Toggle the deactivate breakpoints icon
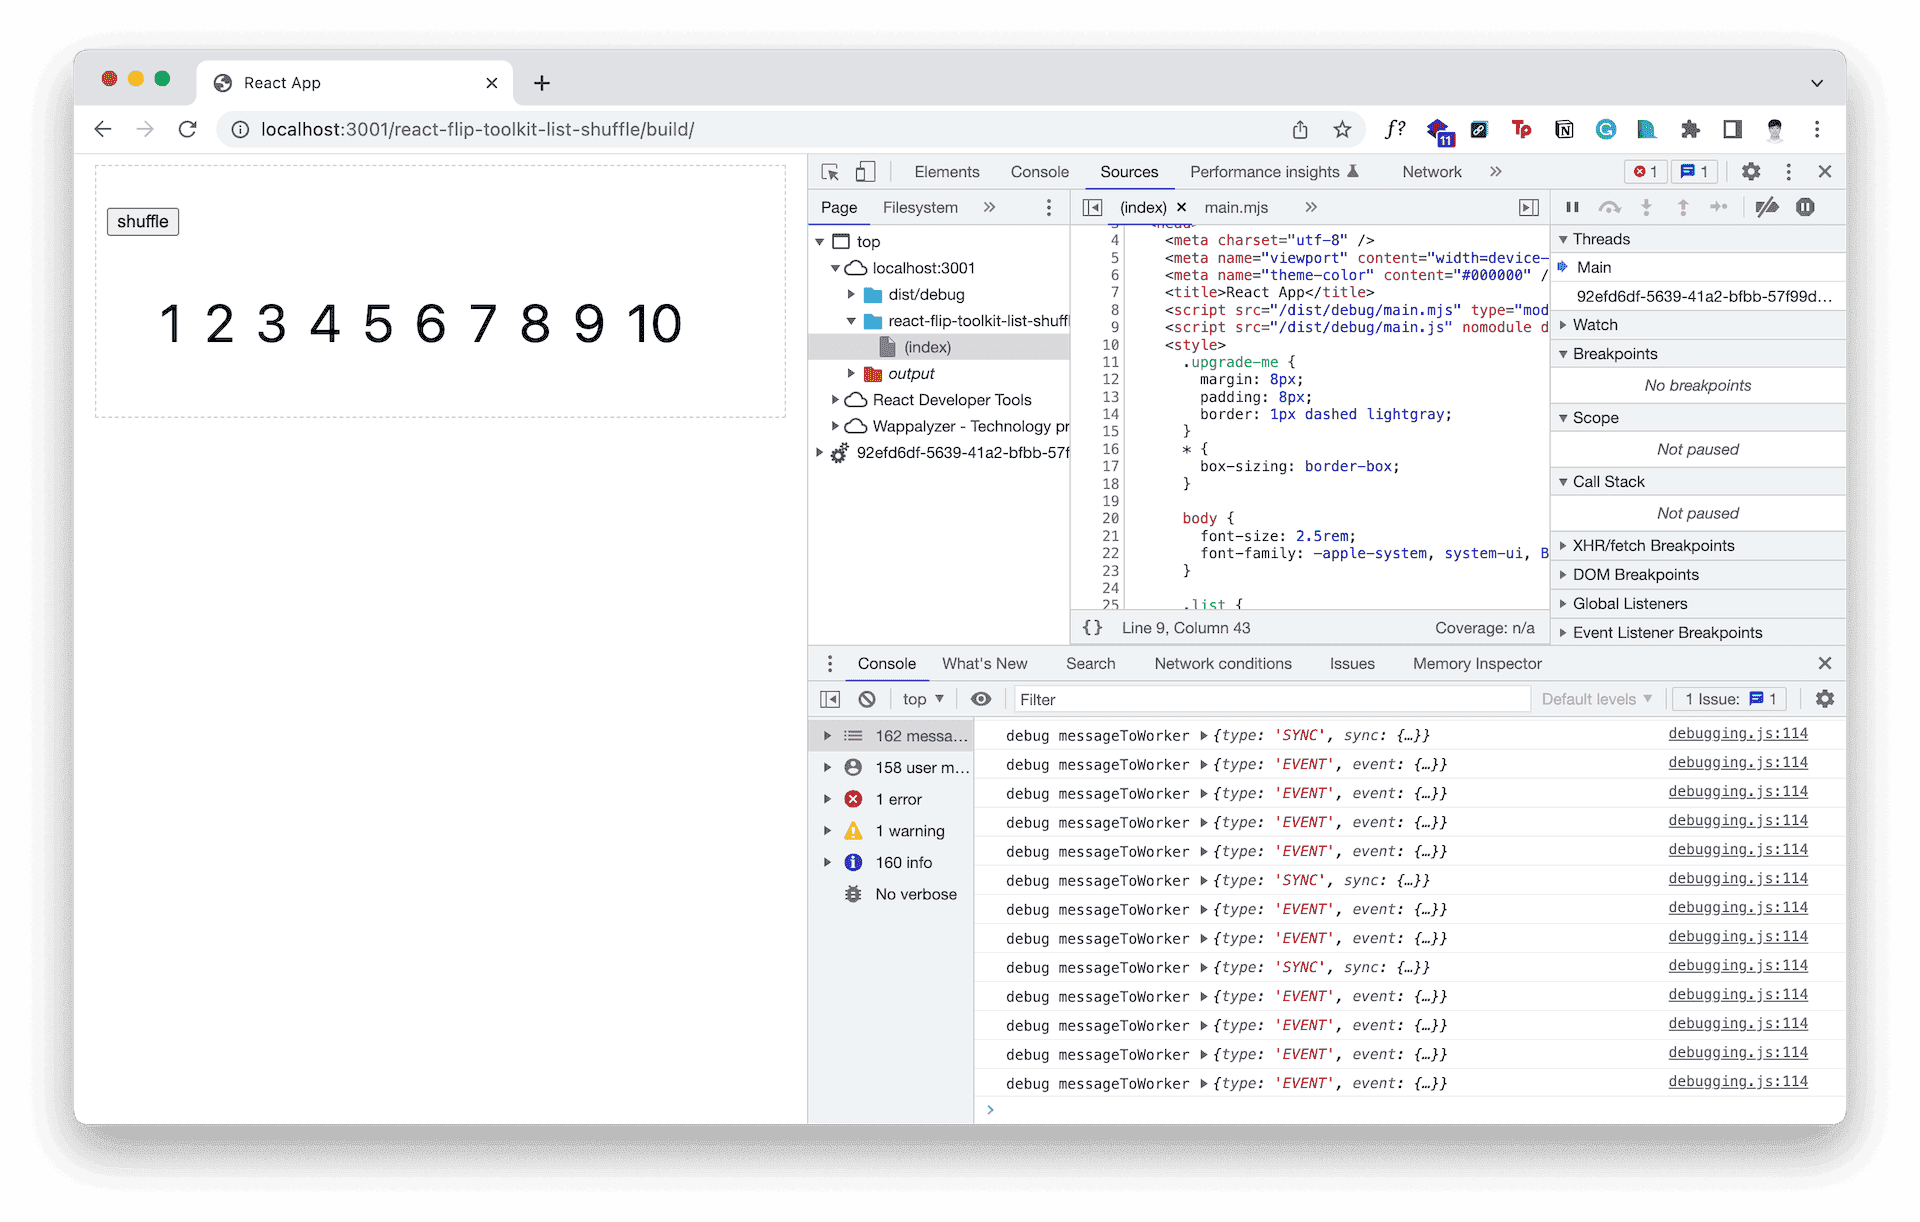The image size is (1920, 1222). pos(1767,207)
